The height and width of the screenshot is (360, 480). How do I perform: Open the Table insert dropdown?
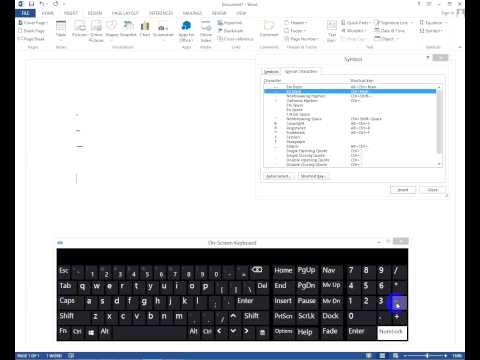point(61,31)
